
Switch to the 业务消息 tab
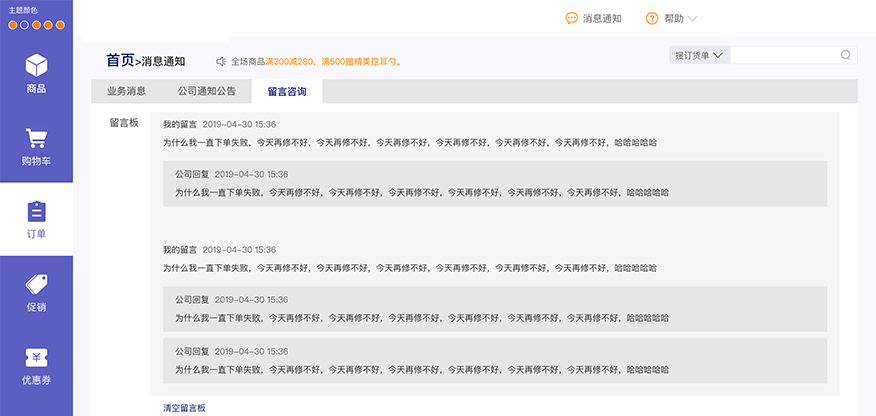[x=127, y=91]
